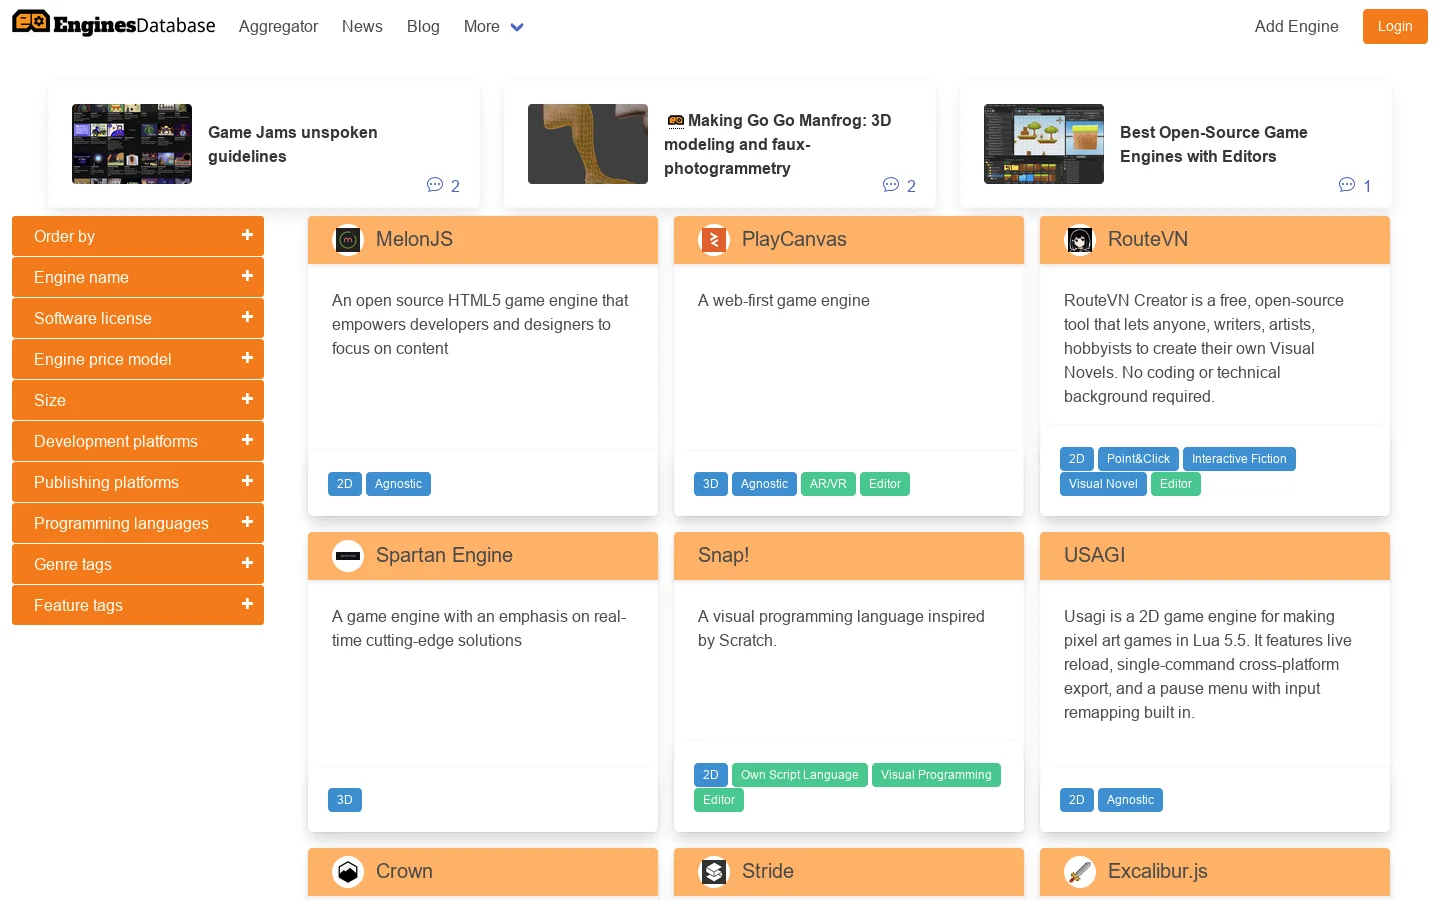1440x900 pixels.
Task: Read the Game Jams unspoken guidelines article
Action: pos(293,144)
